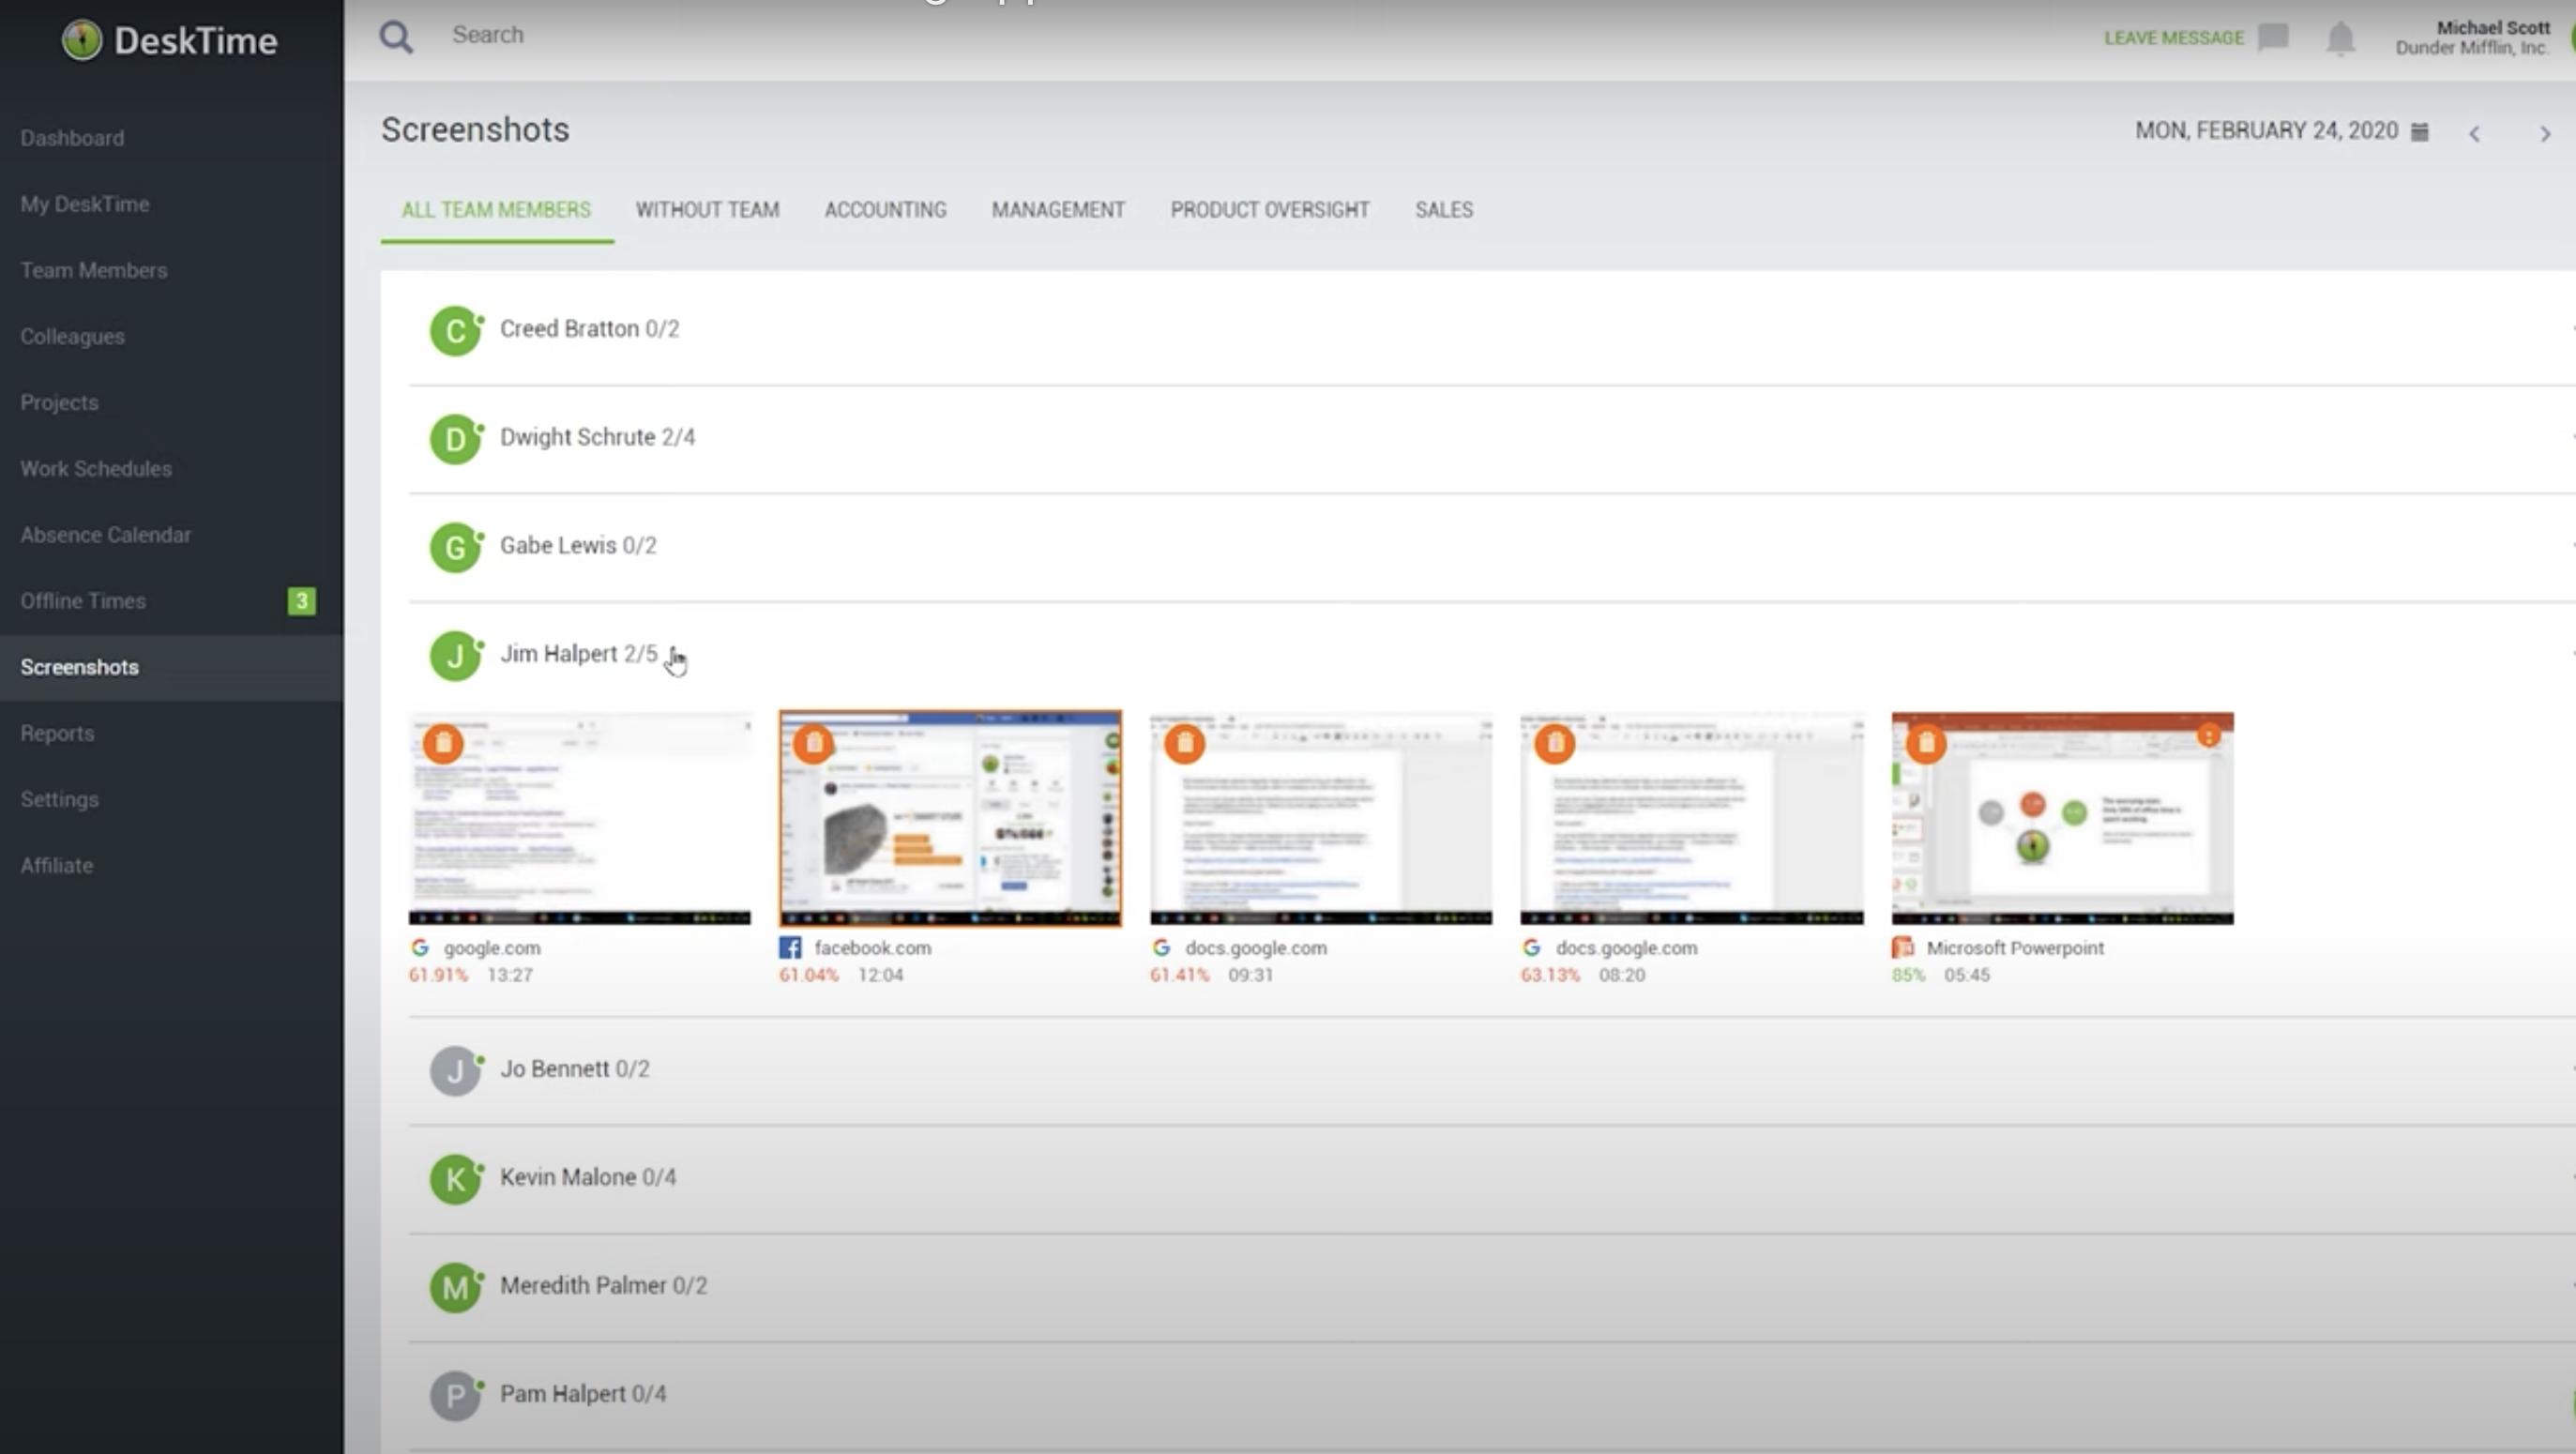
Task: Click the DeskTime logo icon
Action: [82, 40]
